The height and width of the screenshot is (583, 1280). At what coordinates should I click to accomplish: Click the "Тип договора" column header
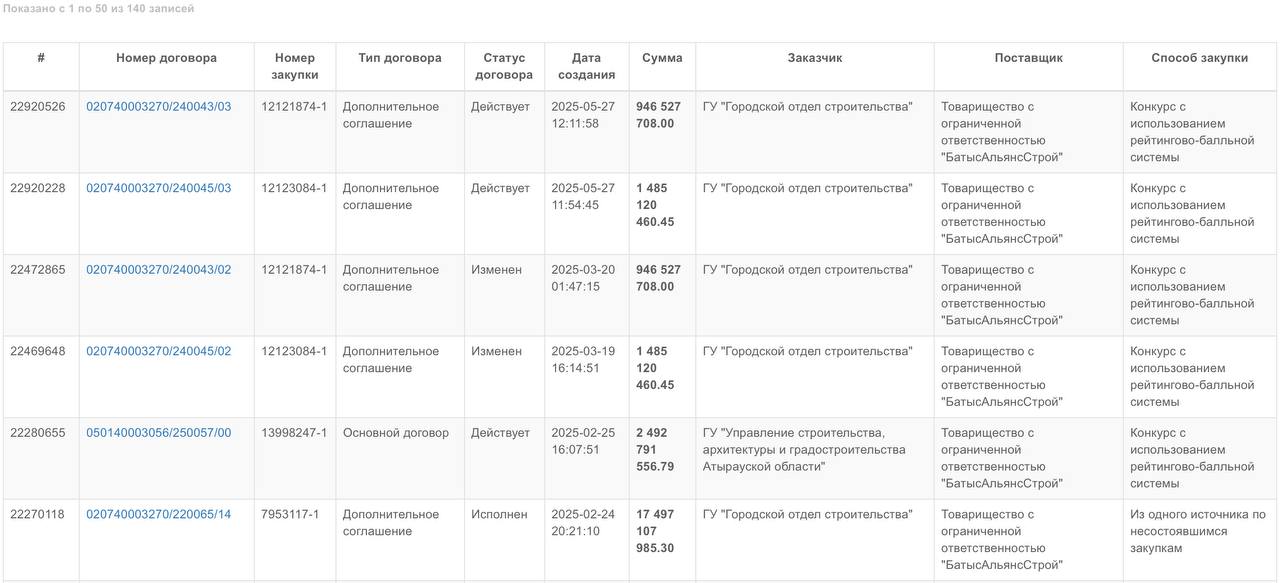400,58
